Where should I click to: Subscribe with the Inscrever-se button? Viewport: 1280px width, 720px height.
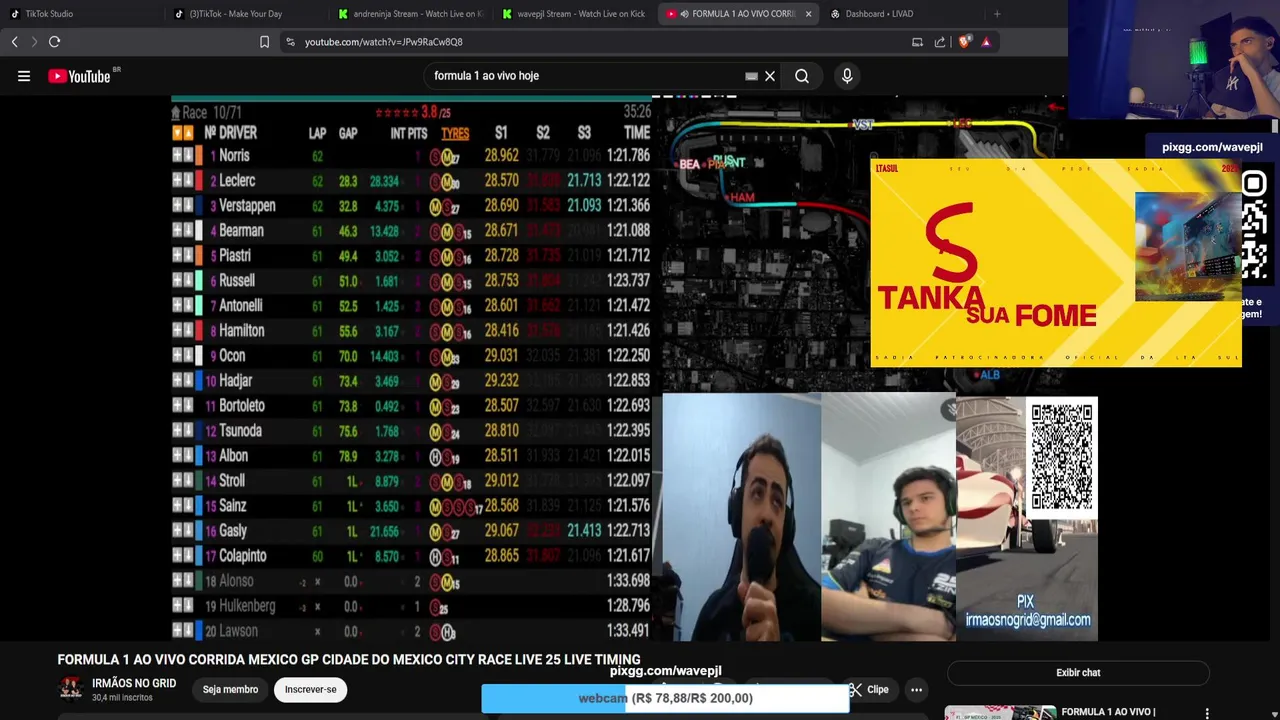pyautogui.click(x=310, y=689)
